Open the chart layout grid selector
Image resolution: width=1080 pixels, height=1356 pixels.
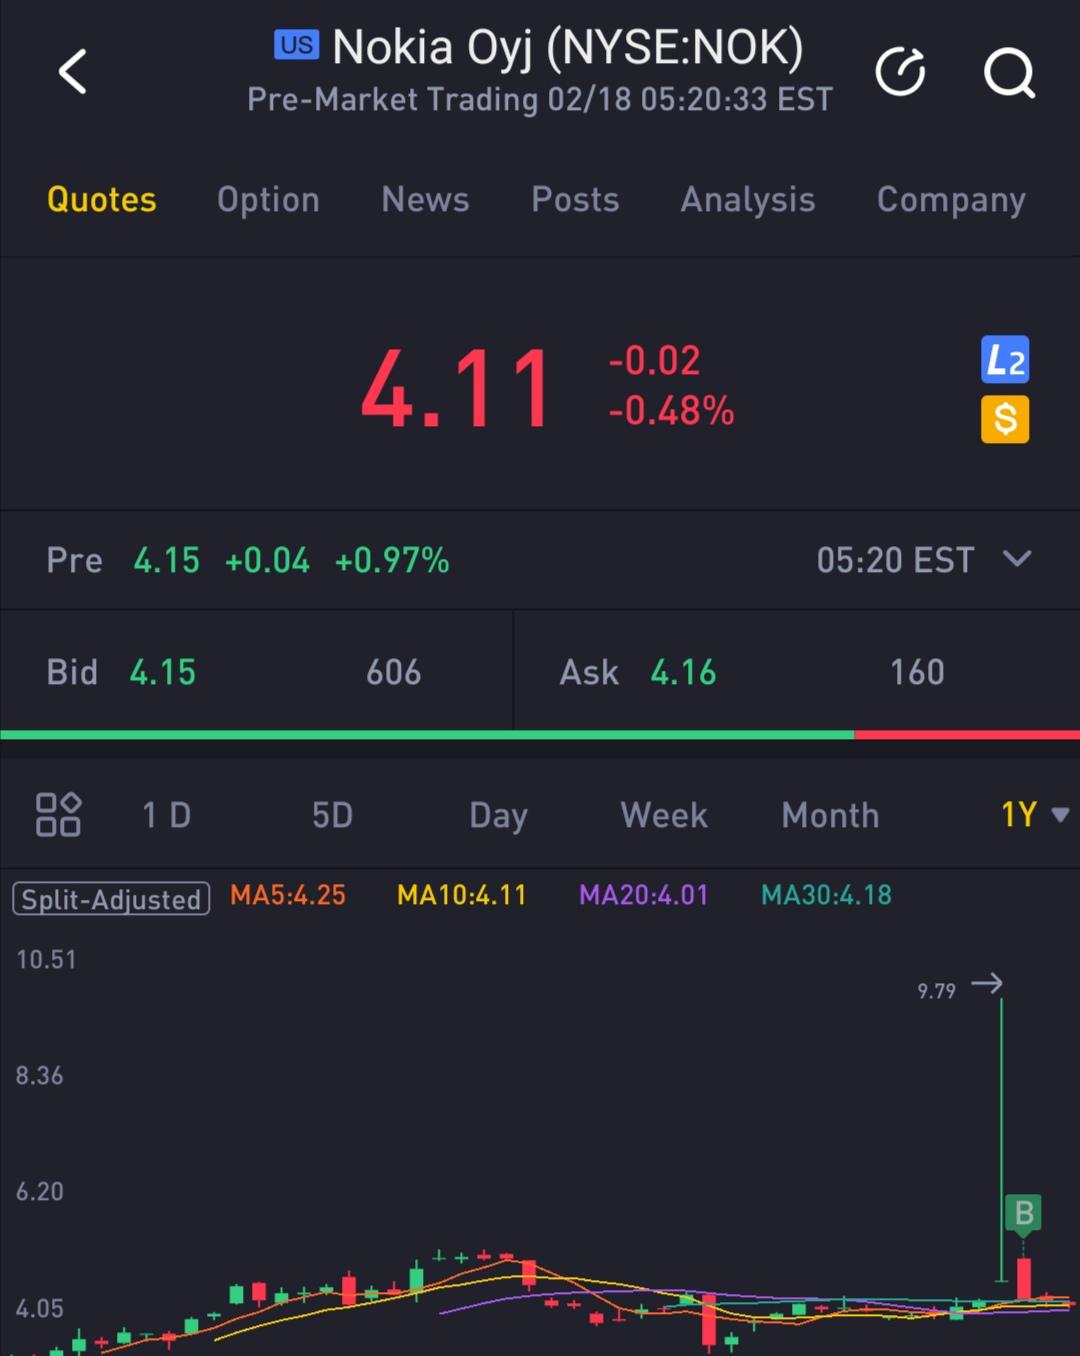[x=58, y=814]
